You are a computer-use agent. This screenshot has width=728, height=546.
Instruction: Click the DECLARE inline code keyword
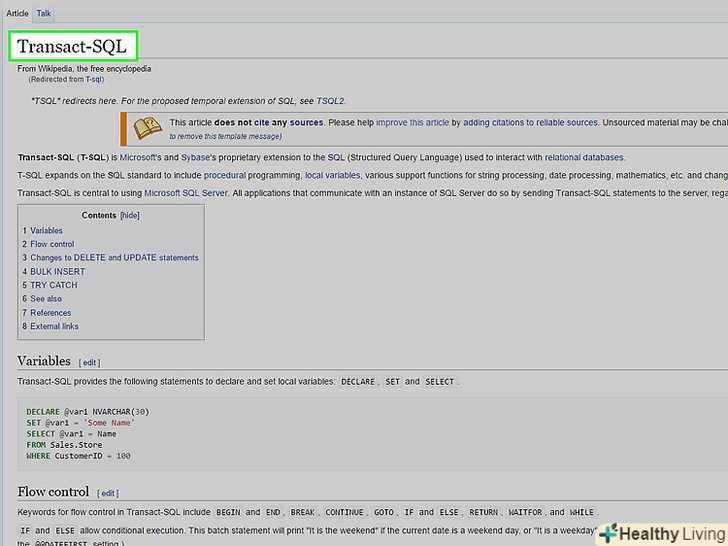tap(358, 382)
